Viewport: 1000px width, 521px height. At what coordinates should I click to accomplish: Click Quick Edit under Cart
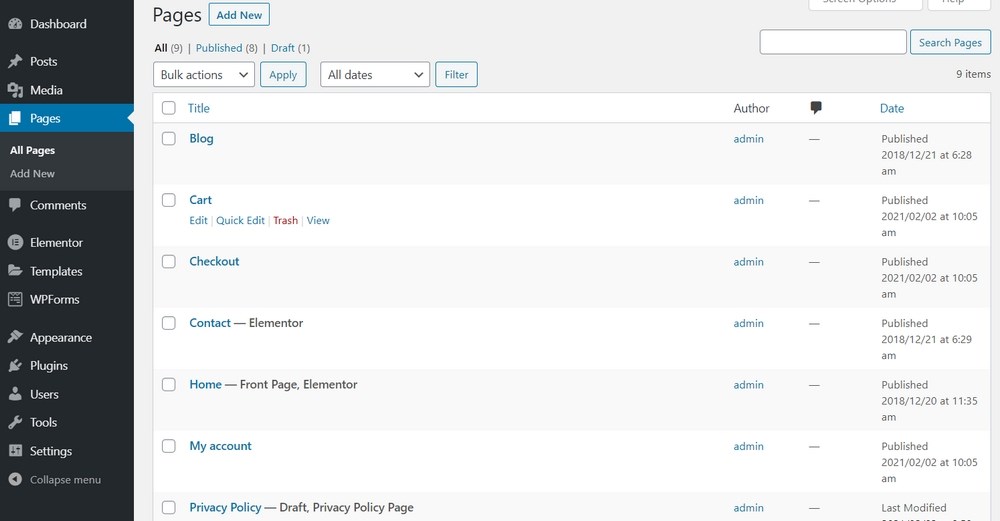coord(240,220)
